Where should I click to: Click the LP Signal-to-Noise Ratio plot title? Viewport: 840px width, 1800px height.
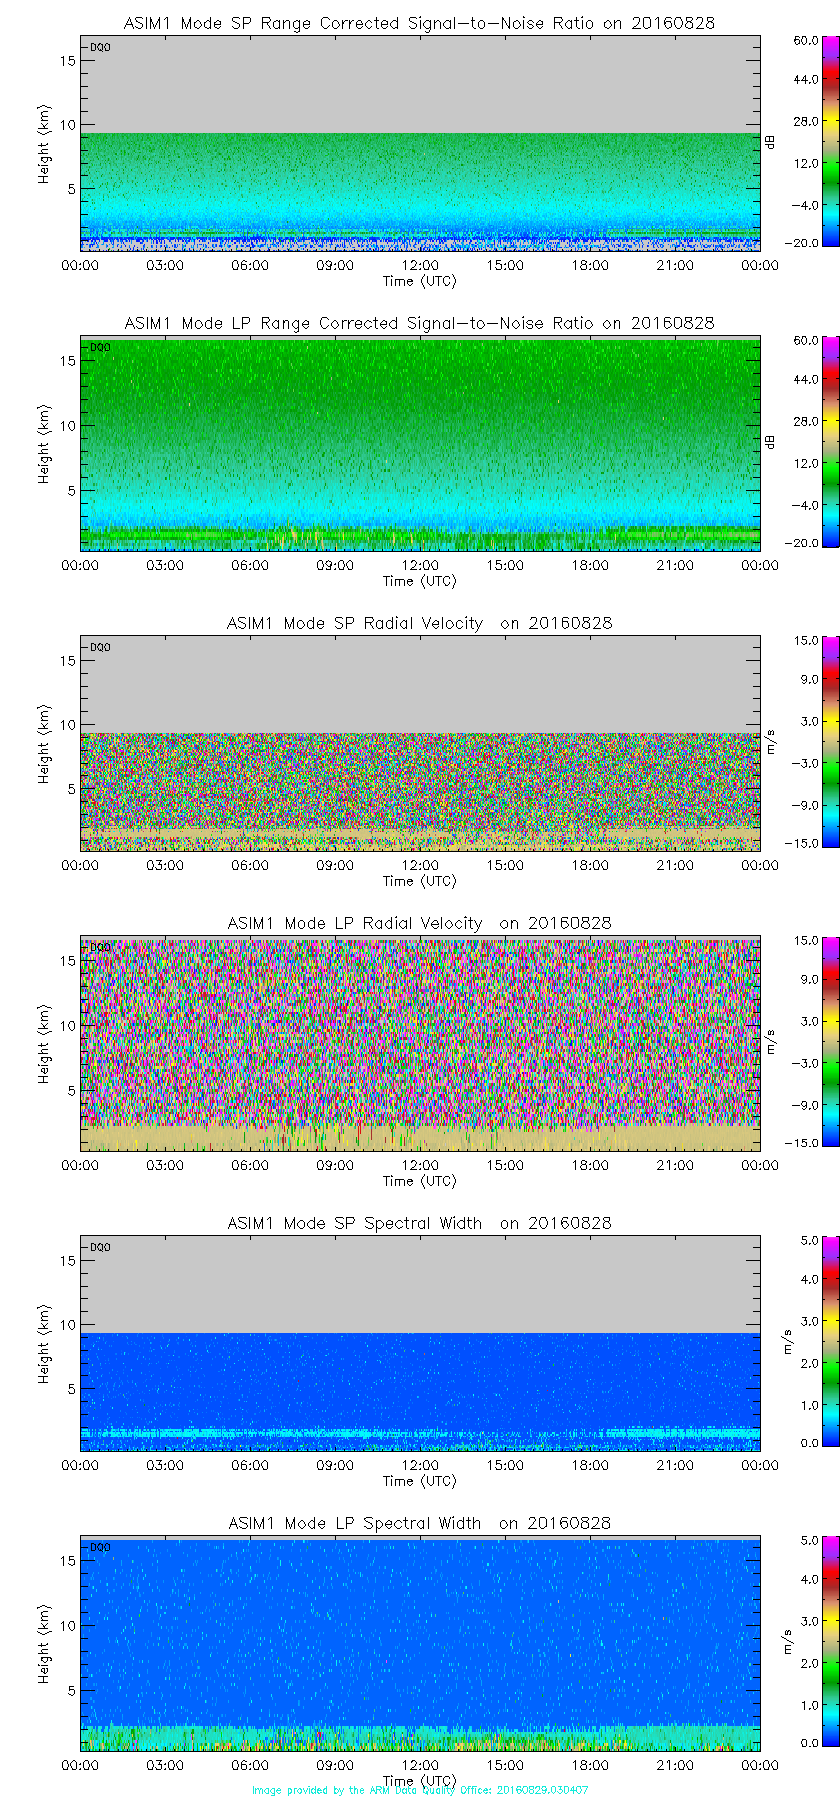pos(419,323)
